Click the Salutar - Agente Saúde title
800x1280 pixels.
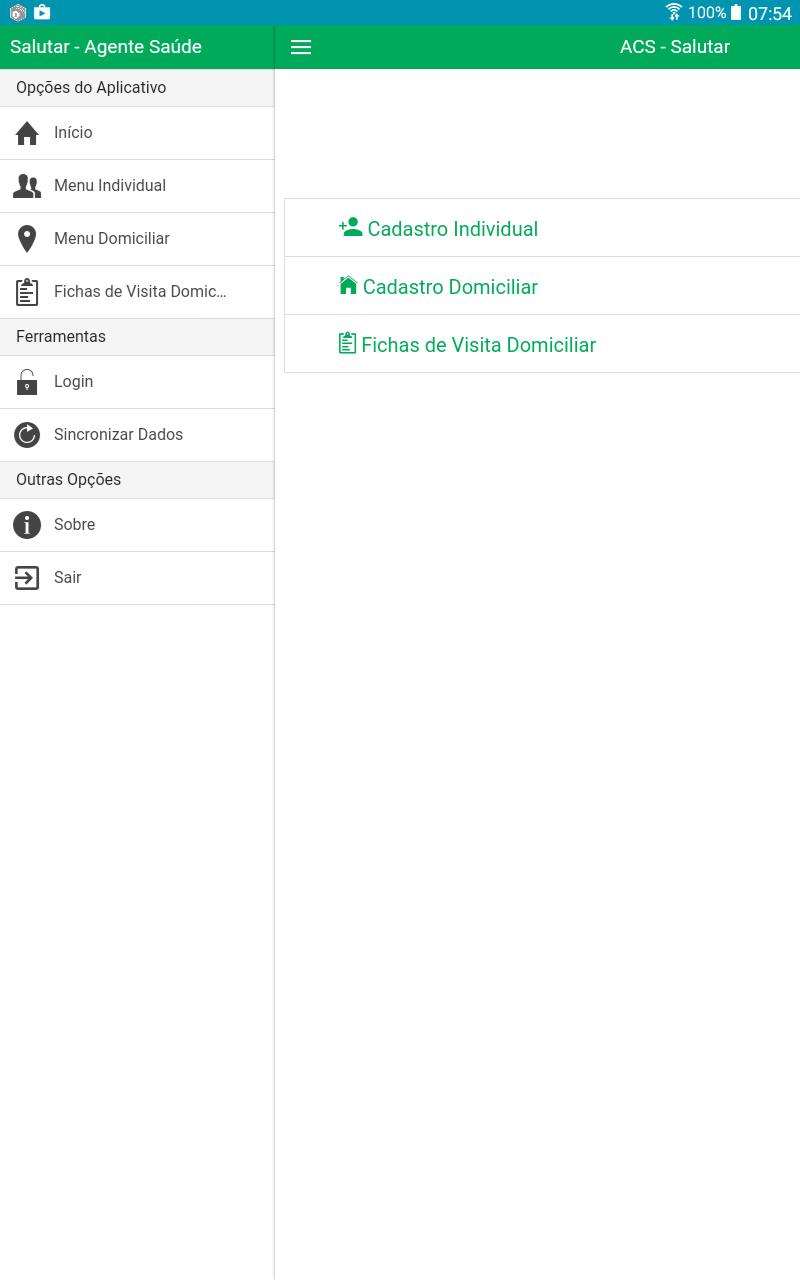pyautogui.click(x=106, y=47)
